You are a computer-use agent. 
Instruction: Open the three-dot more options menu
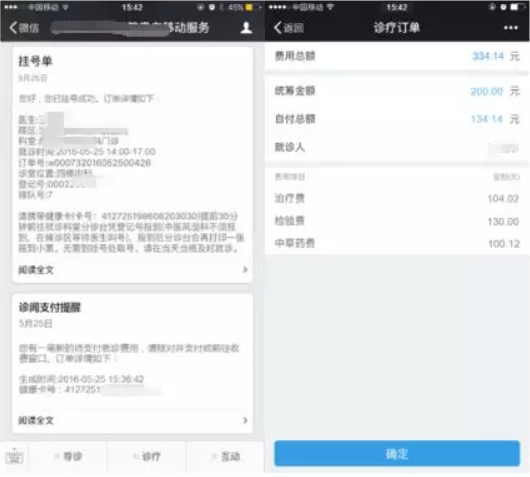coord(510,28)
